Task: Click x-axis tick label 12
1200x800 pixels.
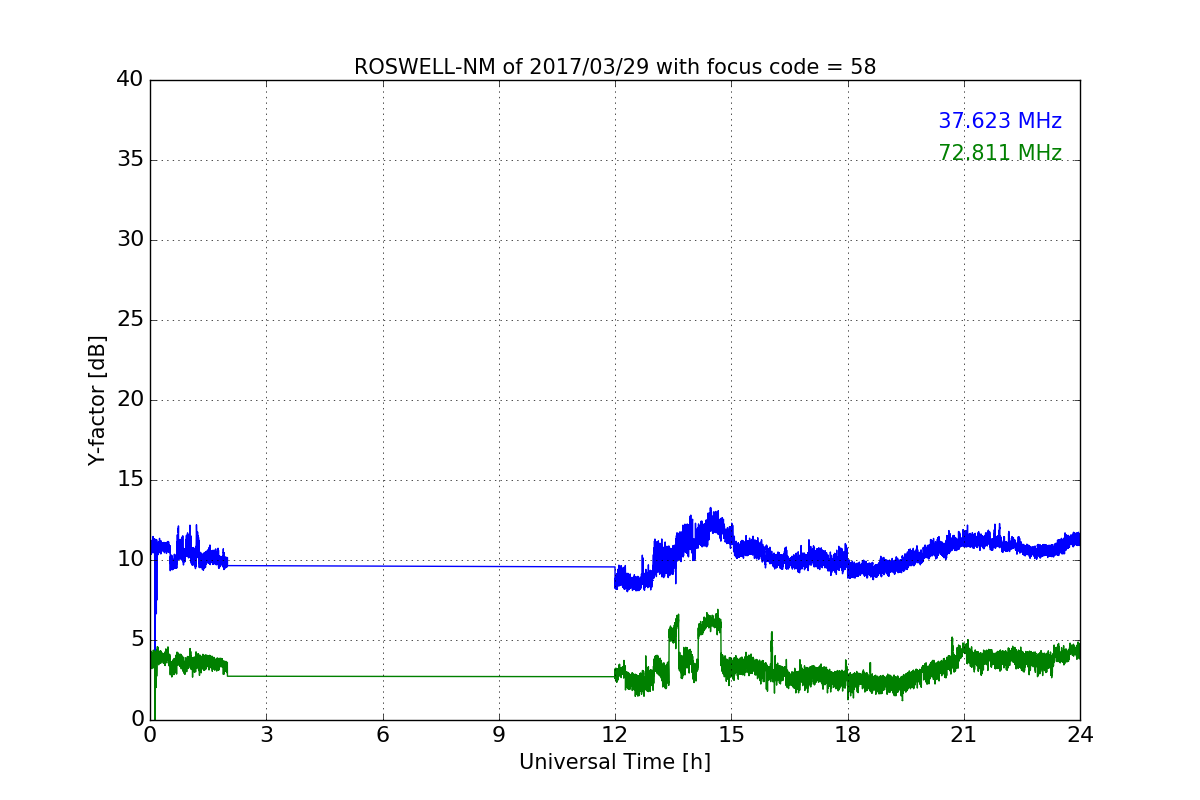Action: [615, 735]
